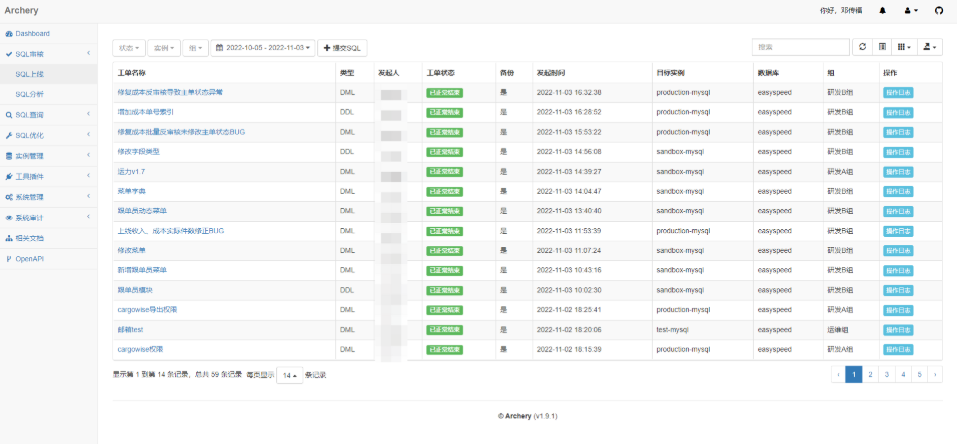Go to Dashboard in sidebar
Image resolution: width=957 pixels, height=444 pixels.
[x=48, y=34]
